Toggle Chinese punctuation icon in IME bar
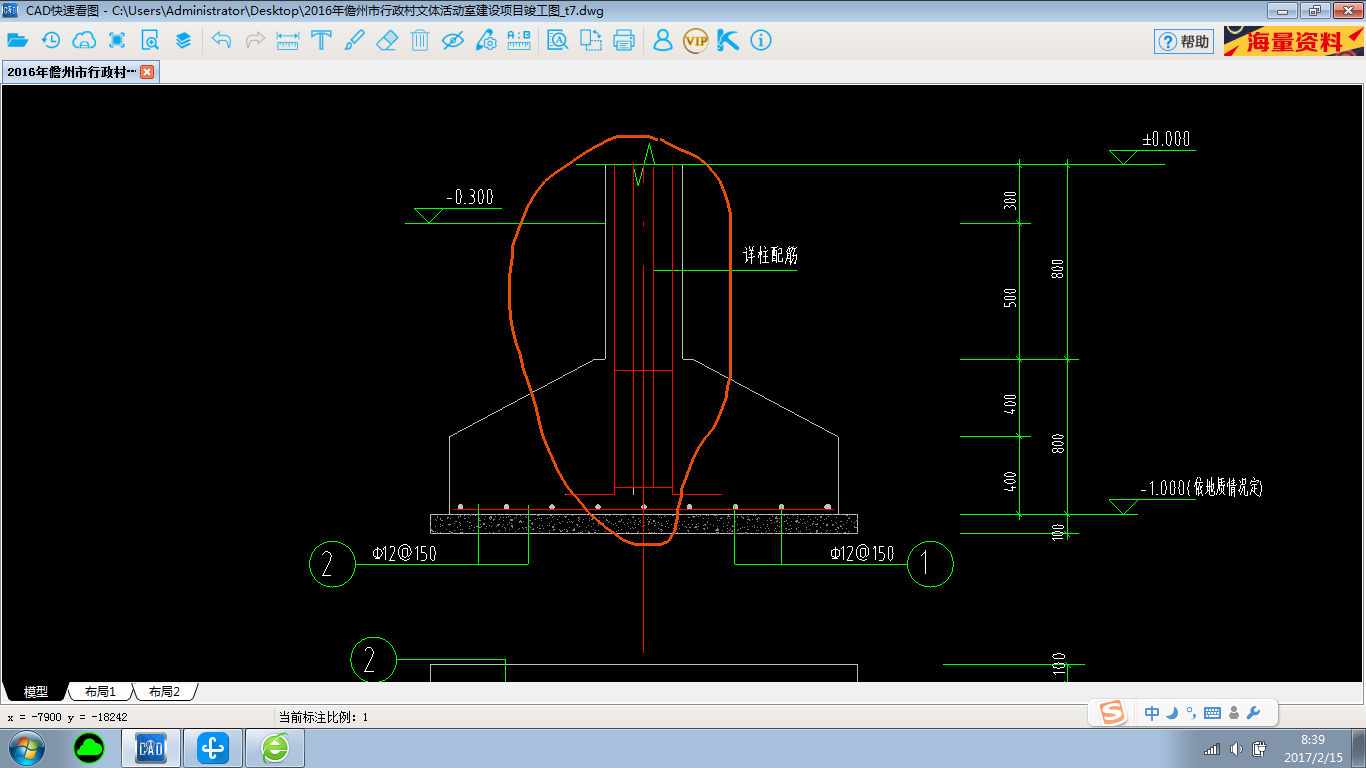 click(1191, 713)
